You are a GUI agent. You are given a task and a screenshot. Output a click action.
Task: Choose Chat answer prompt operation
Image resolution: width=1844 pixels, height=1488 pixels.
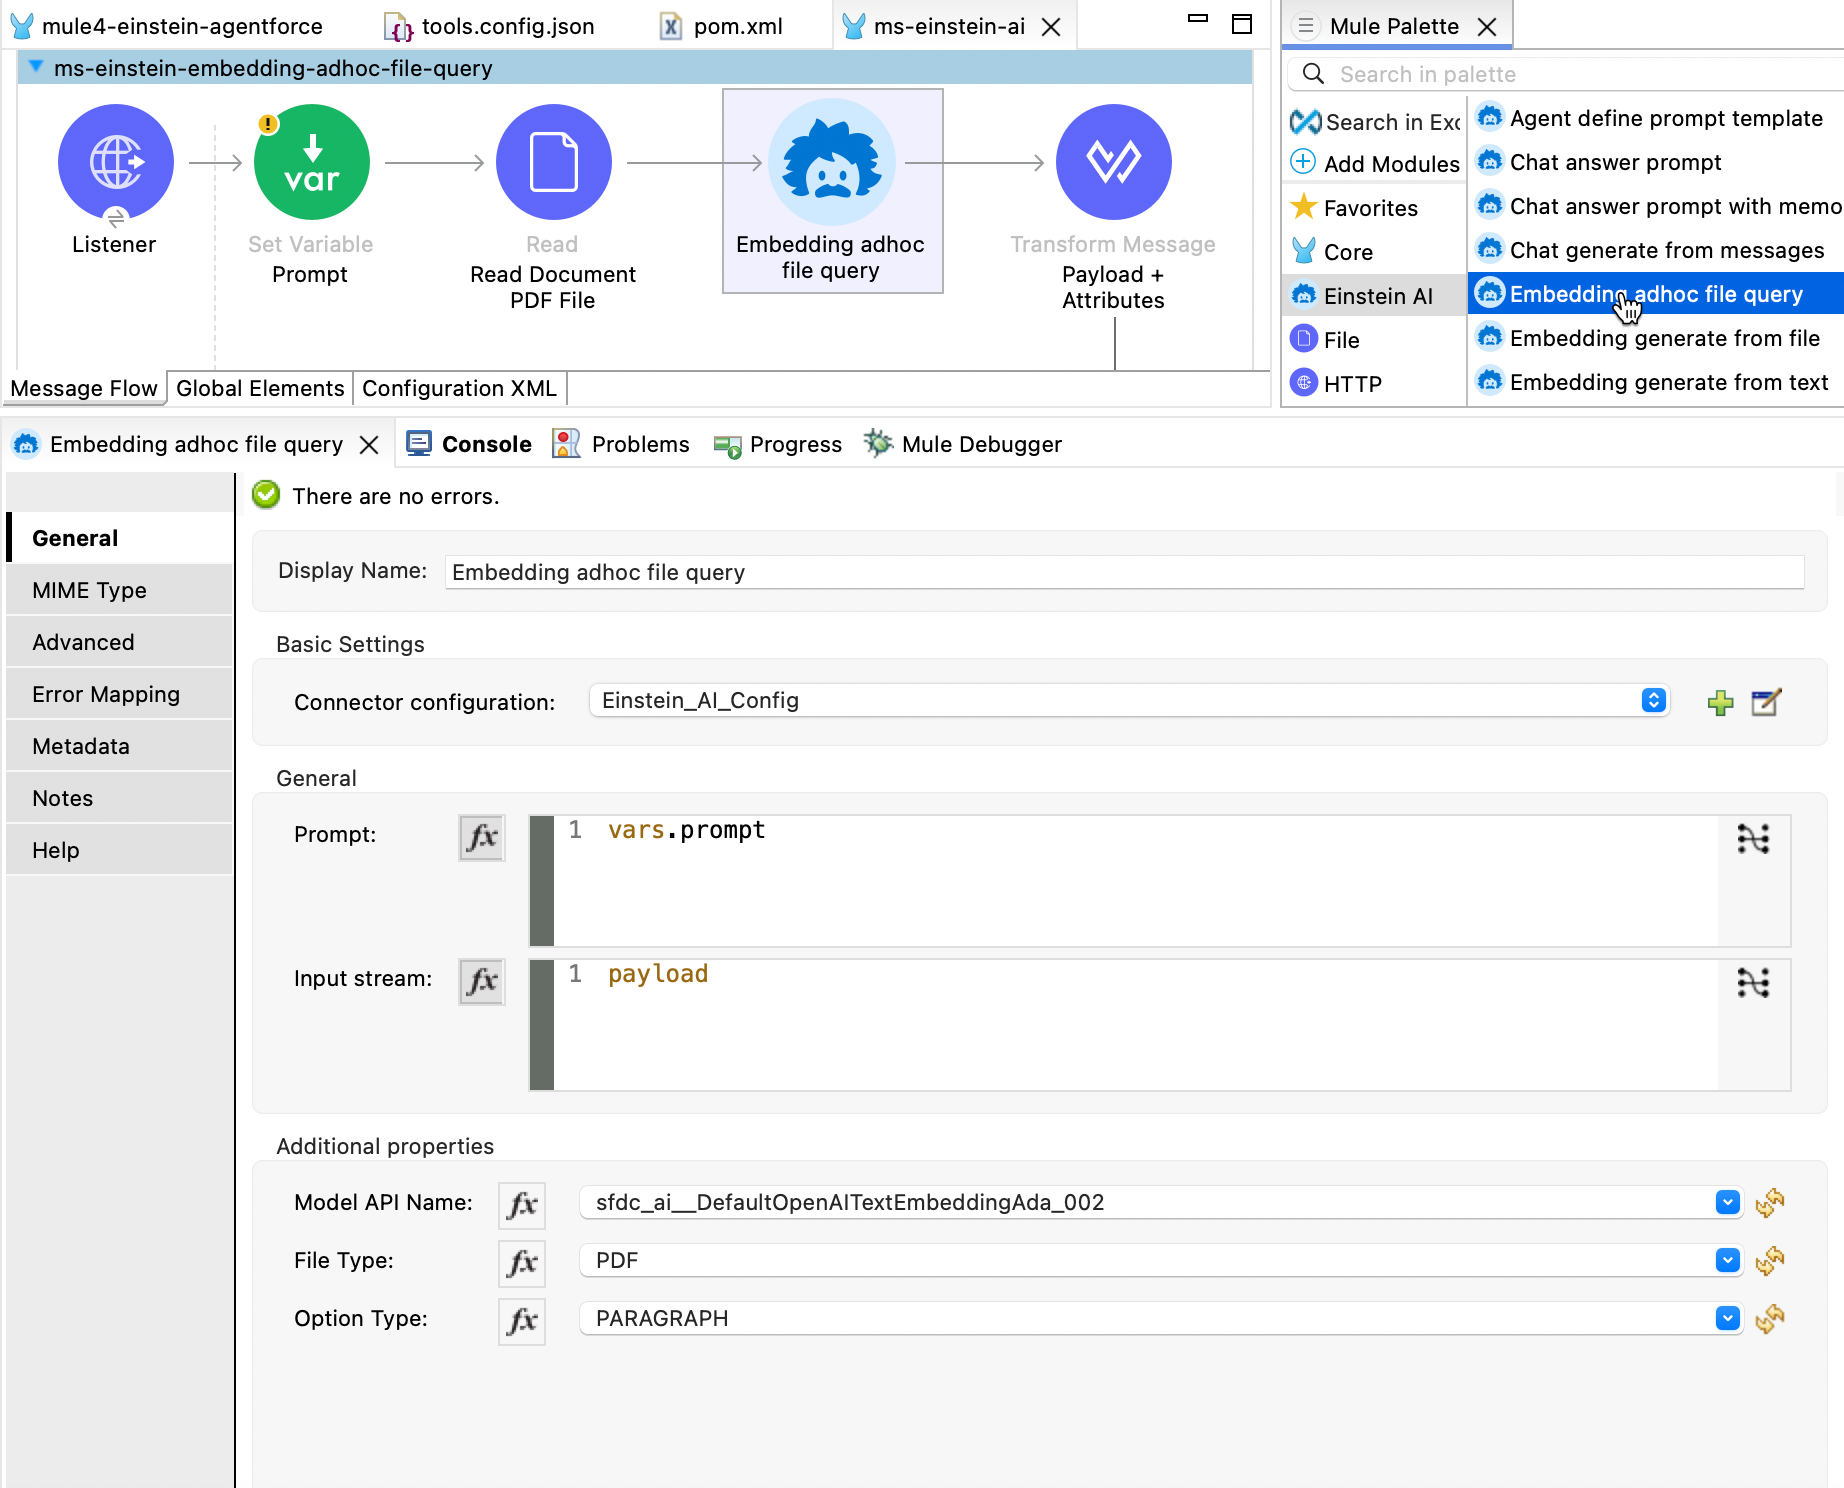pyautogui.click(x=1657, y=162)
